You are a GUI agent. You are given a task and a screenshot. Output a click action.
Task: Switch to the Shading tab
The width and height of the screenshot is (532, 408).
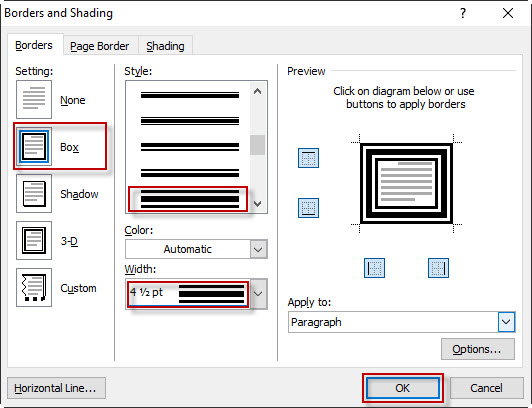point(165,46)
